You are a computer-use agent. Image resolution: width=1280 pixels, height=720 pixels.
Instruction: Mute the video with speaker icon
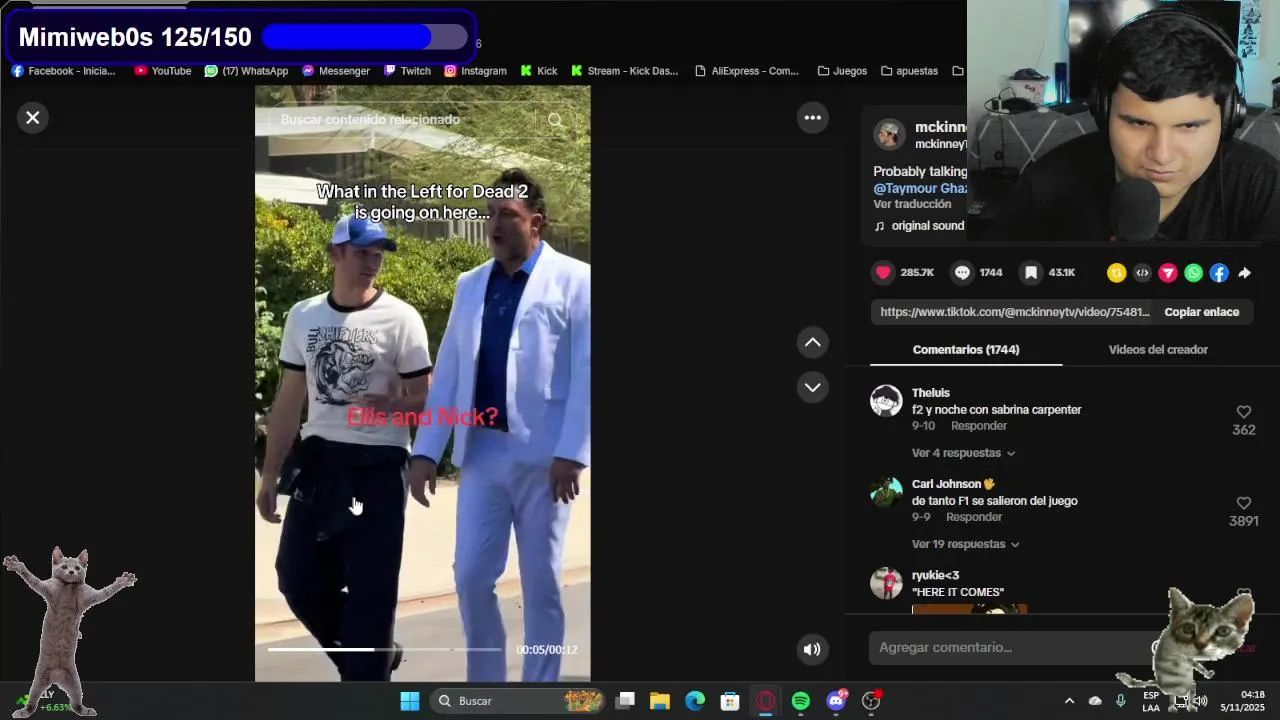[812, 649]
